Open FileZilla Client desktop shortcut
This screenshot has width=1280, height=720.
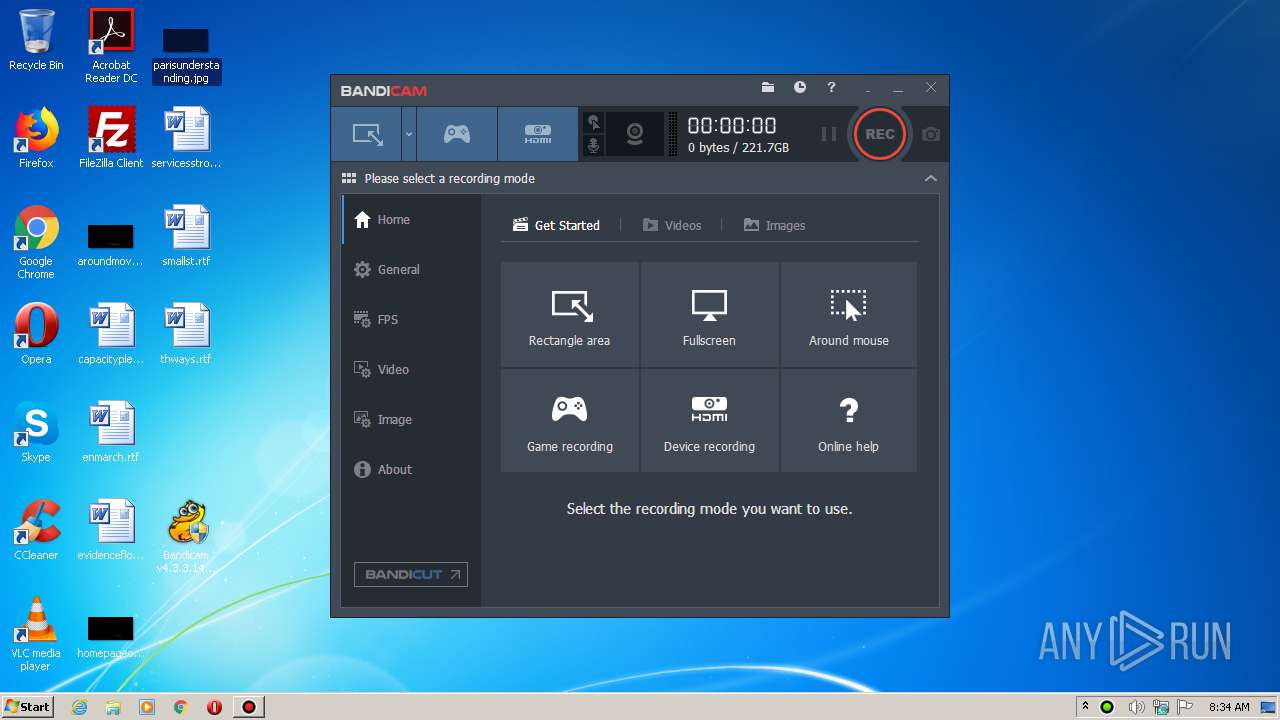tap(111, 138)
